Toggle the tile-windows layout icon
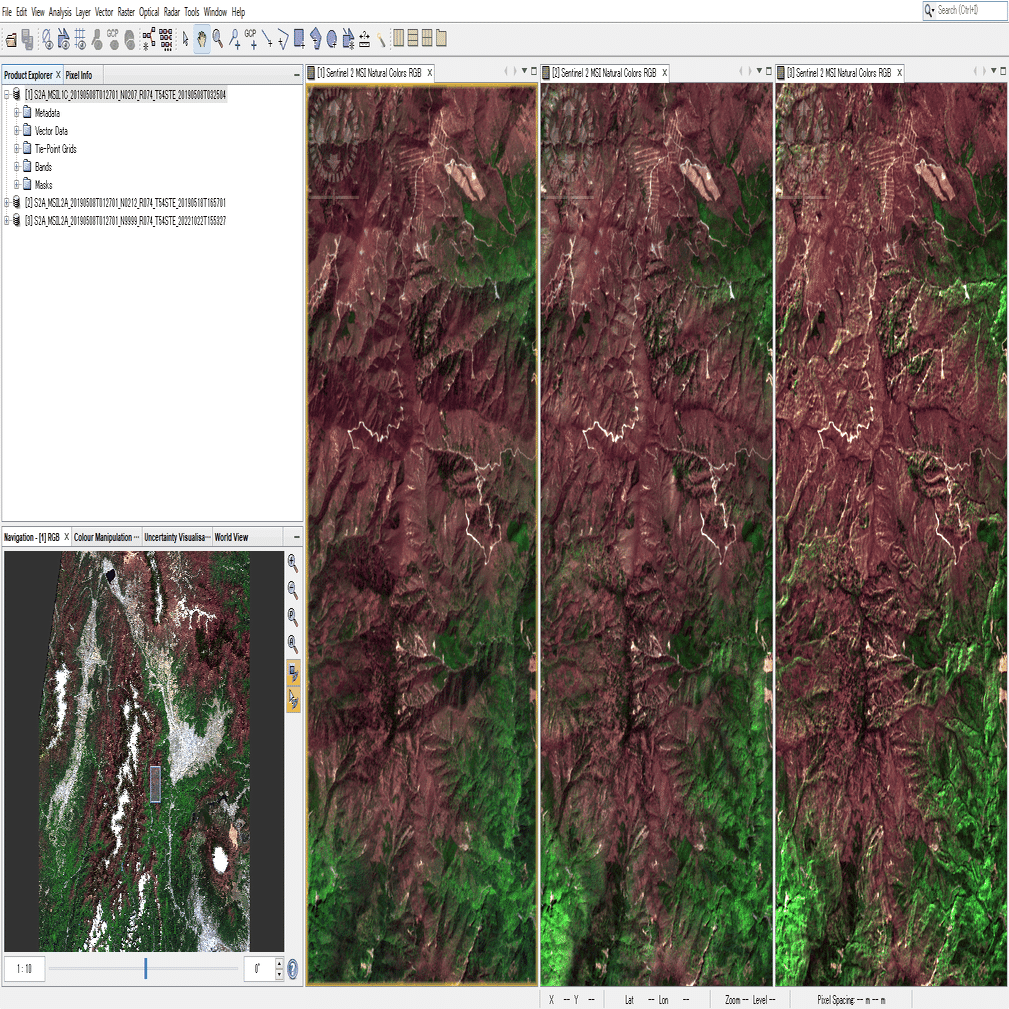 point(425,38)
